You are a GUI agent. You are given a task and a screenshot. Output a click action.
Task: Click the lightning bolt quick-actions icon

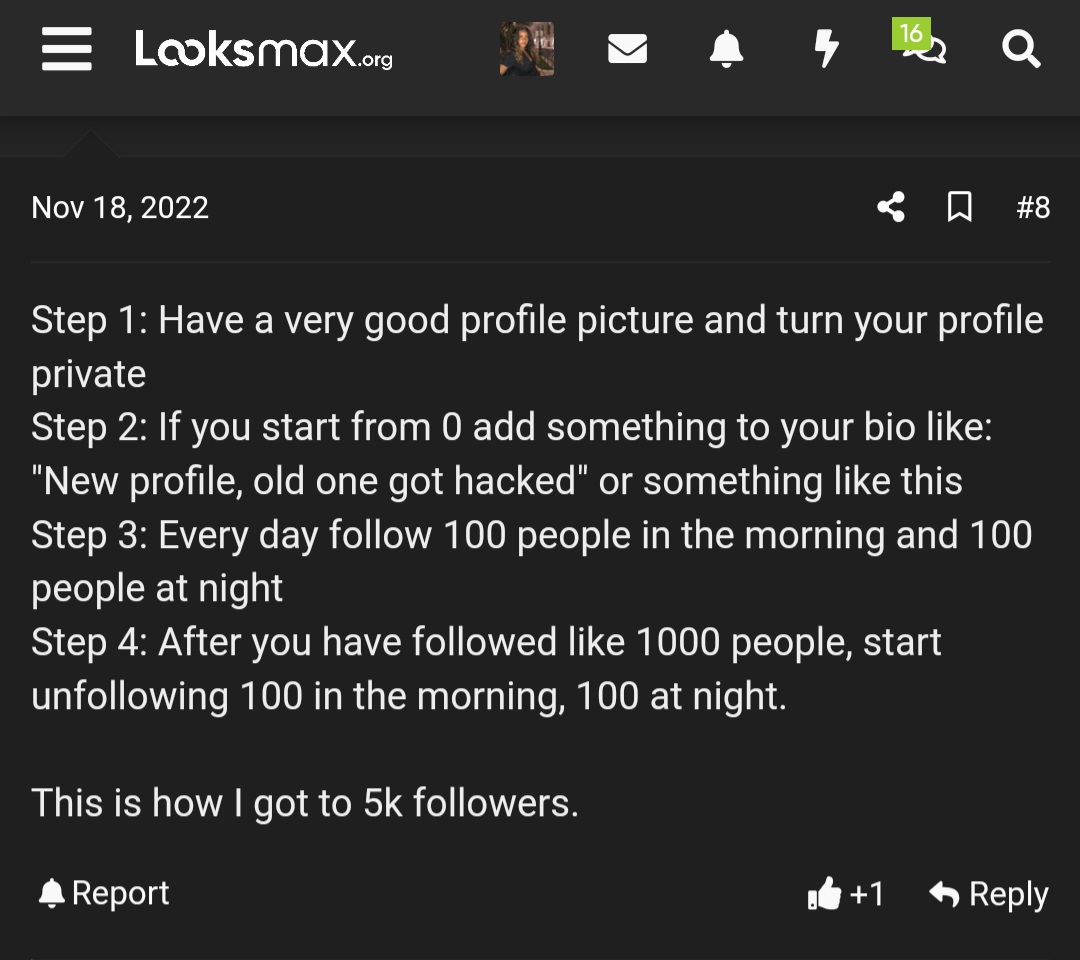pos(825,48)
